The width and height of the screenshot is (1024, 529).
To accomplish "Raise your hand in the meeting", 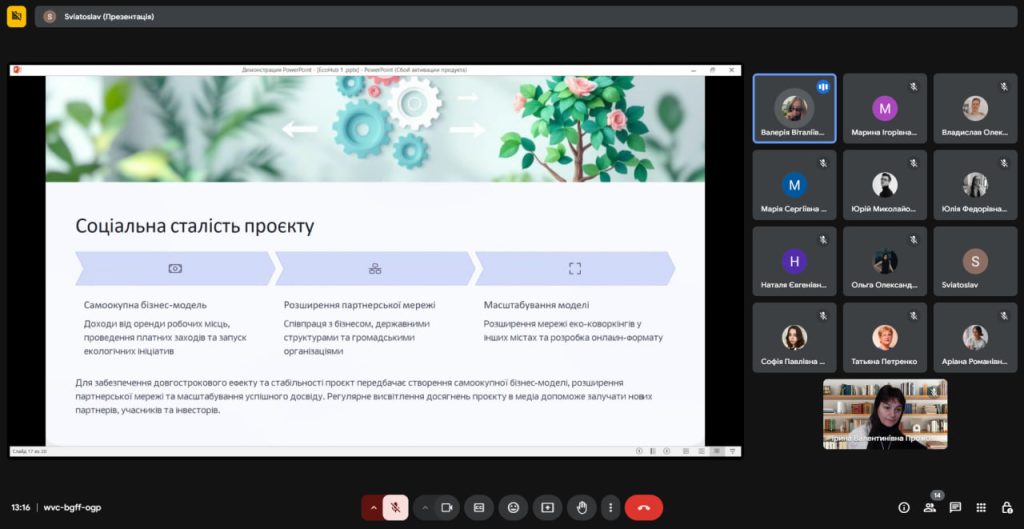I will [581, 507].
